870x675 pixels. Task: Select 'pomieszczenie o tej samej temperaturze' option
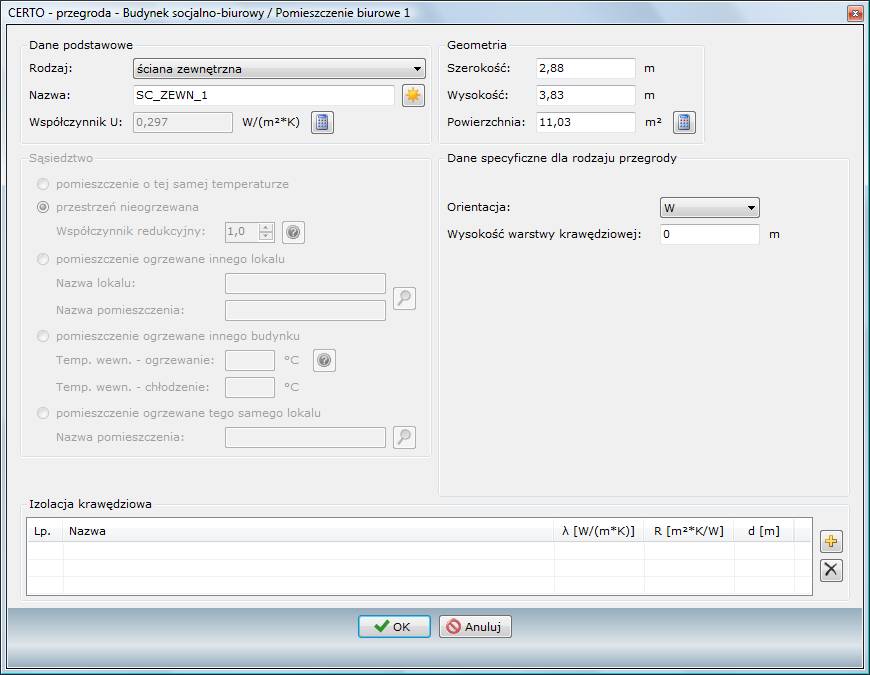tap(43, 185)
